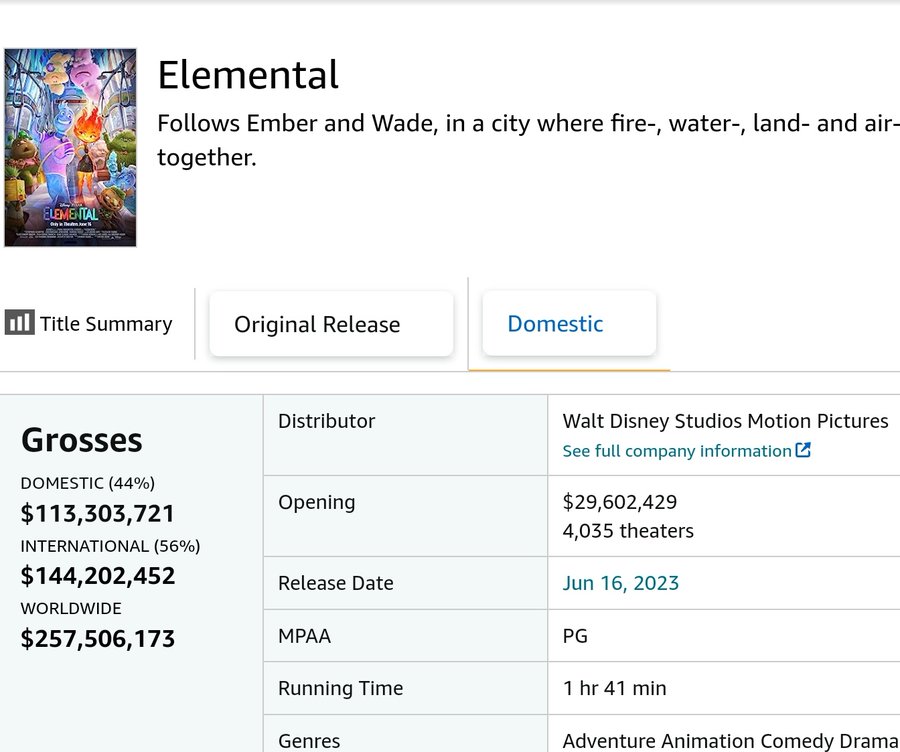Click the WORLDWIDE label

(71, 608)
